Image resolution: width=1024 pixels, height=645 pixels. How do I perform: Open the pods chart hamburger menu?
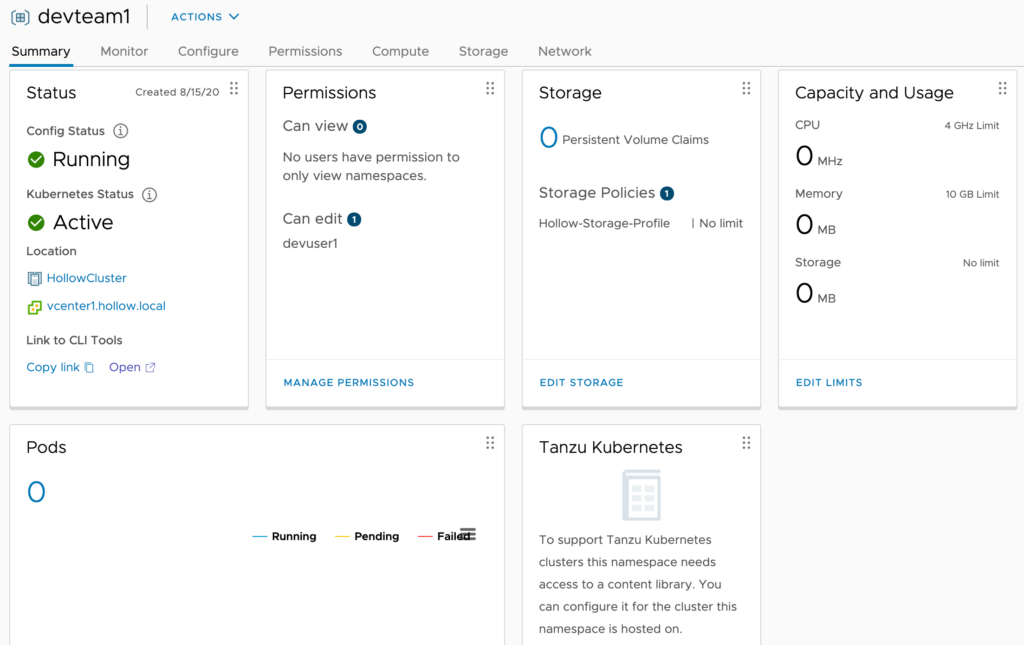pos(468,534)
